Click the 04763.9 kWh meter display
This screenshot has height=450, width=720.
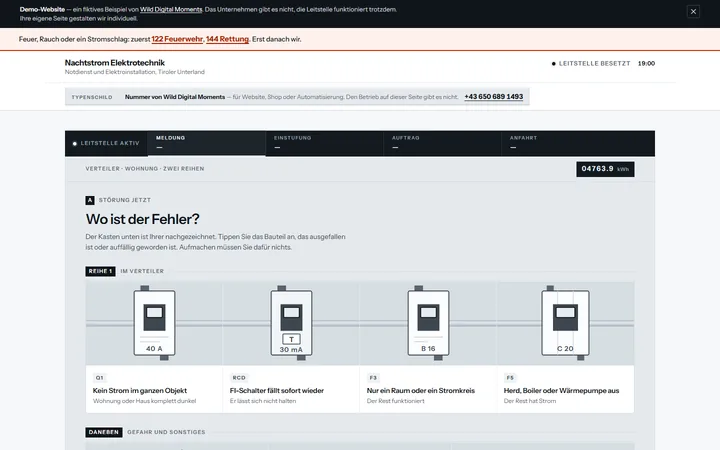pos(605,169)
